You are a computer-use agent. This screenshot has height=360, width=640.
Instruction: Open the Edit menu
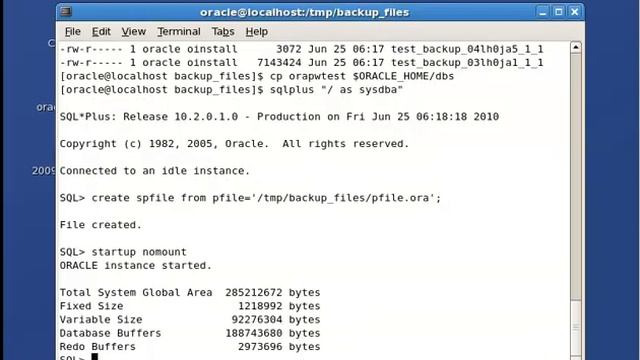click(x=101, y=31)
